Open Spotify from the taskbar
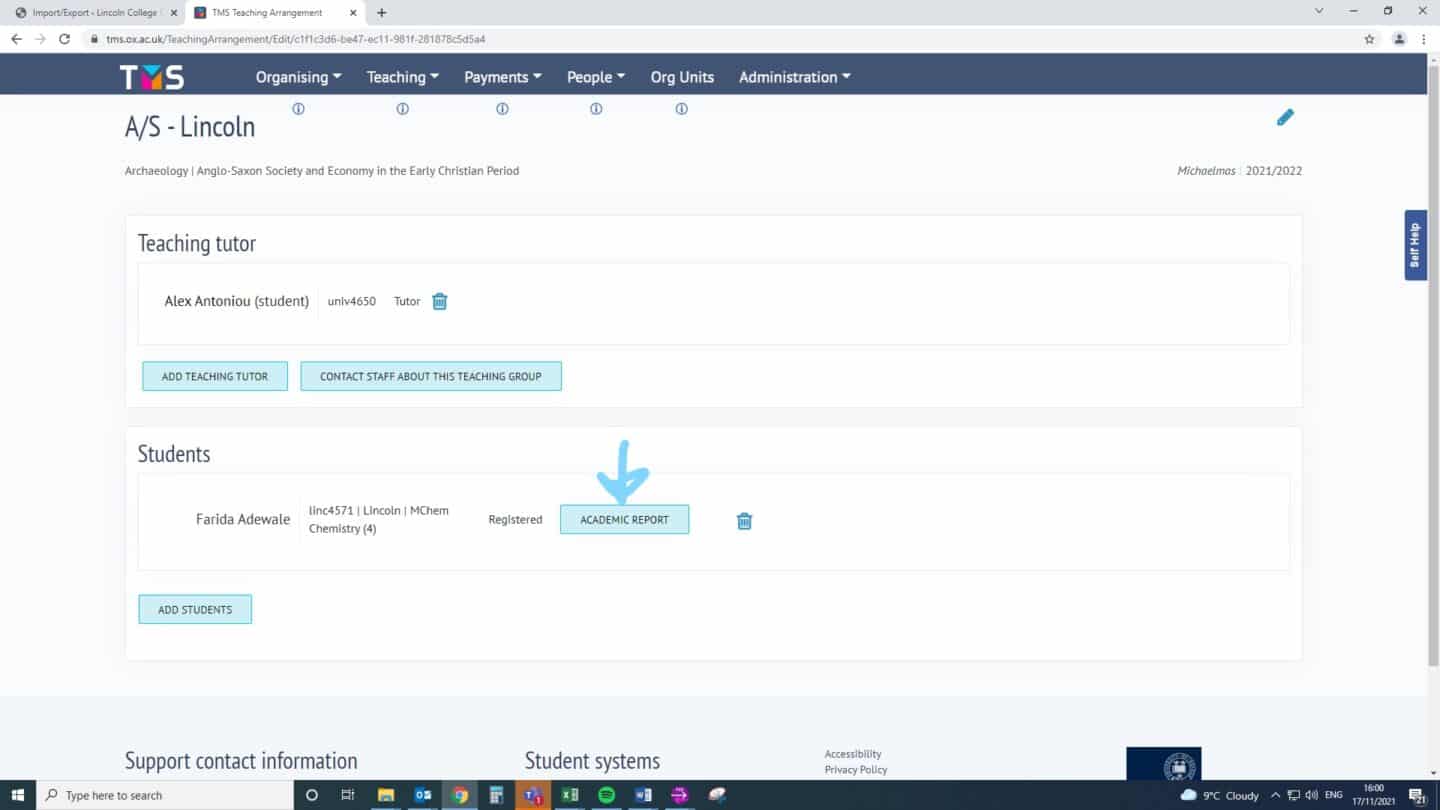 tap(606, 795)
